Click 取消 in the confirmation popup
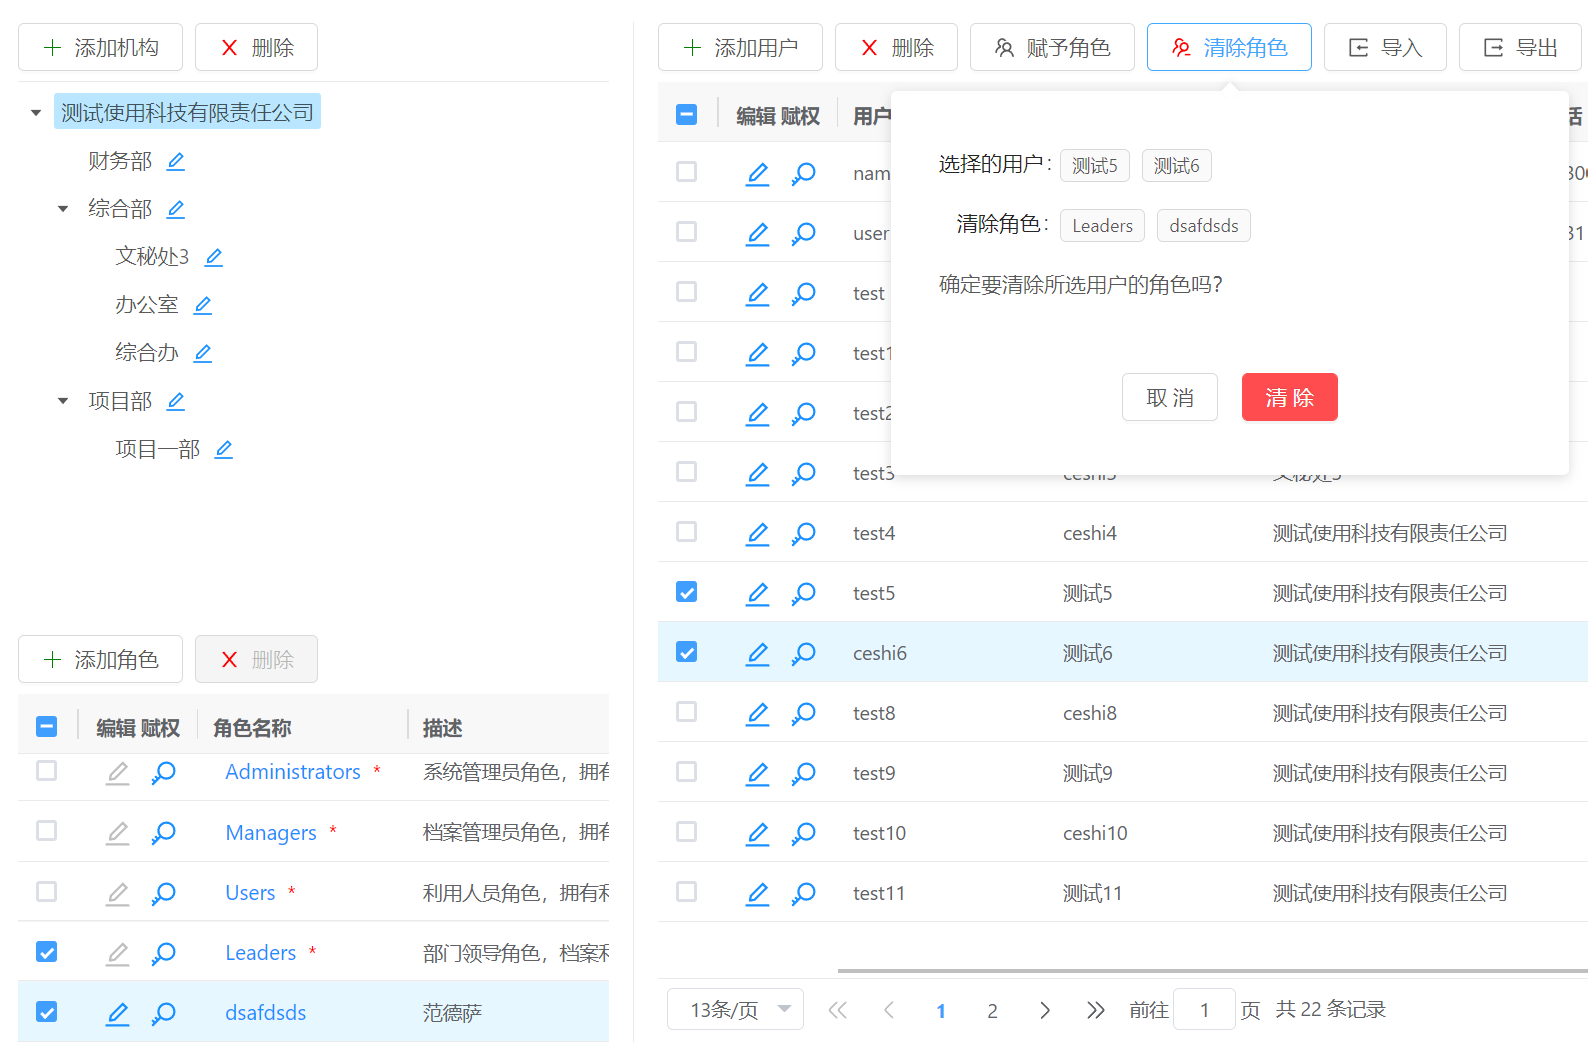Viewport: 1588px width, 1053px height. [1169, 397]
